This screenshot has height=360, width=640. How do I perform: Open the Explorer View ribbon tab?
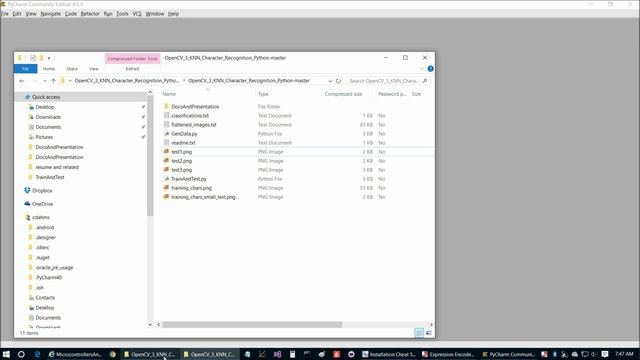click(93, 69)
